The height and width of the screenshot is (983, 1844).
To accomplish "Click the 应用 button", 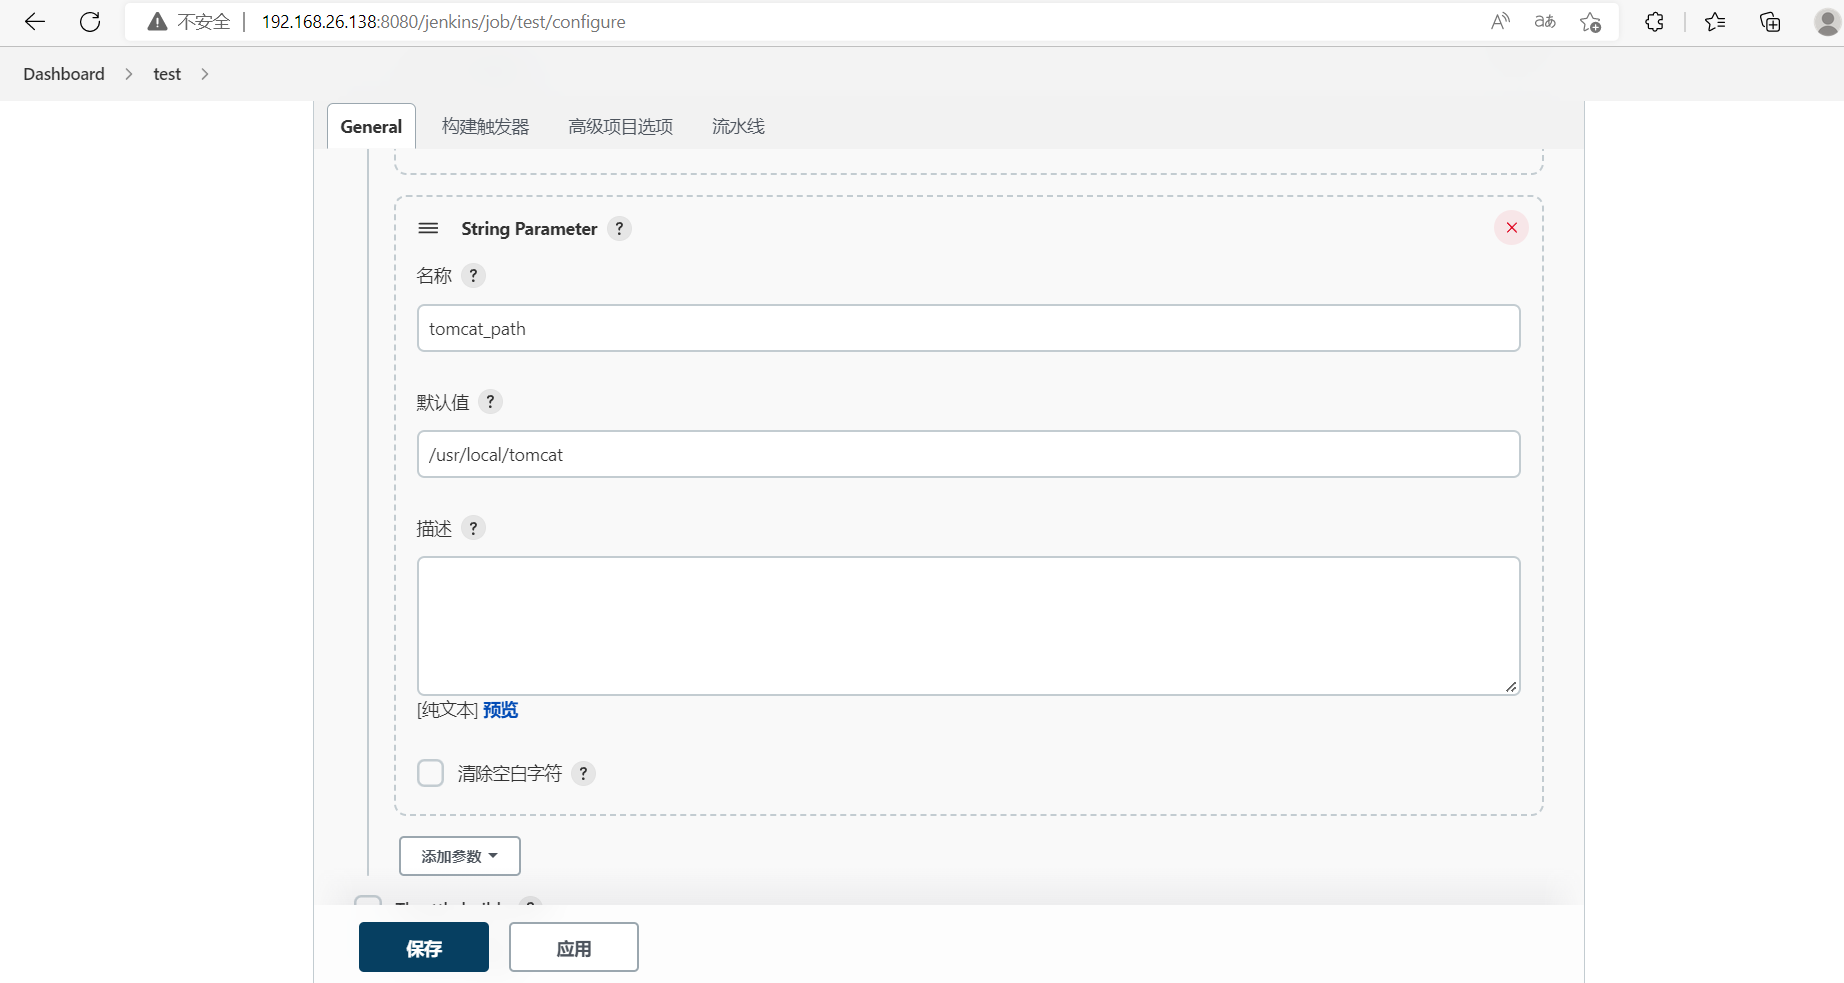I will coord(574,947).
